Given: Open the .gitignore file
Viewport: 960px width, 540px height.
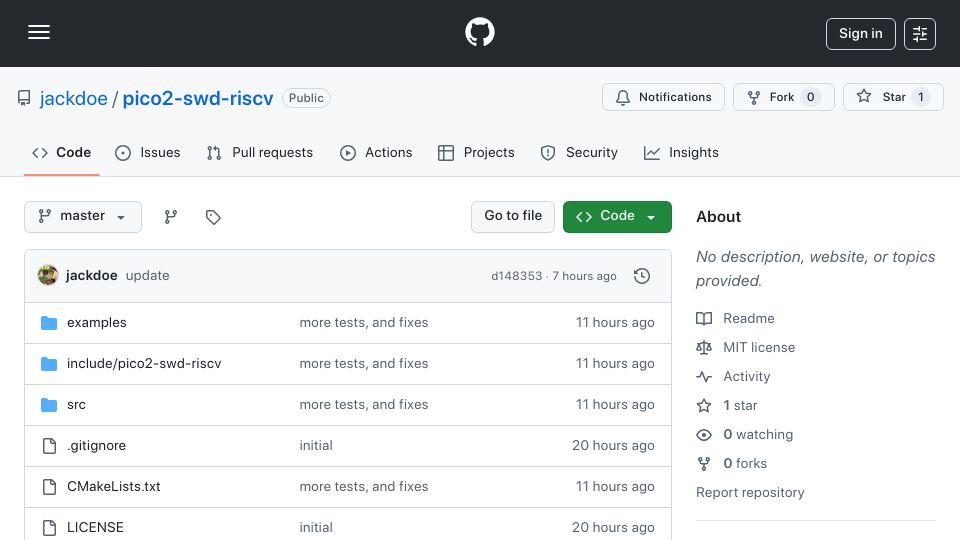Looking at the screenshot, I should click(x=96, y=446).
